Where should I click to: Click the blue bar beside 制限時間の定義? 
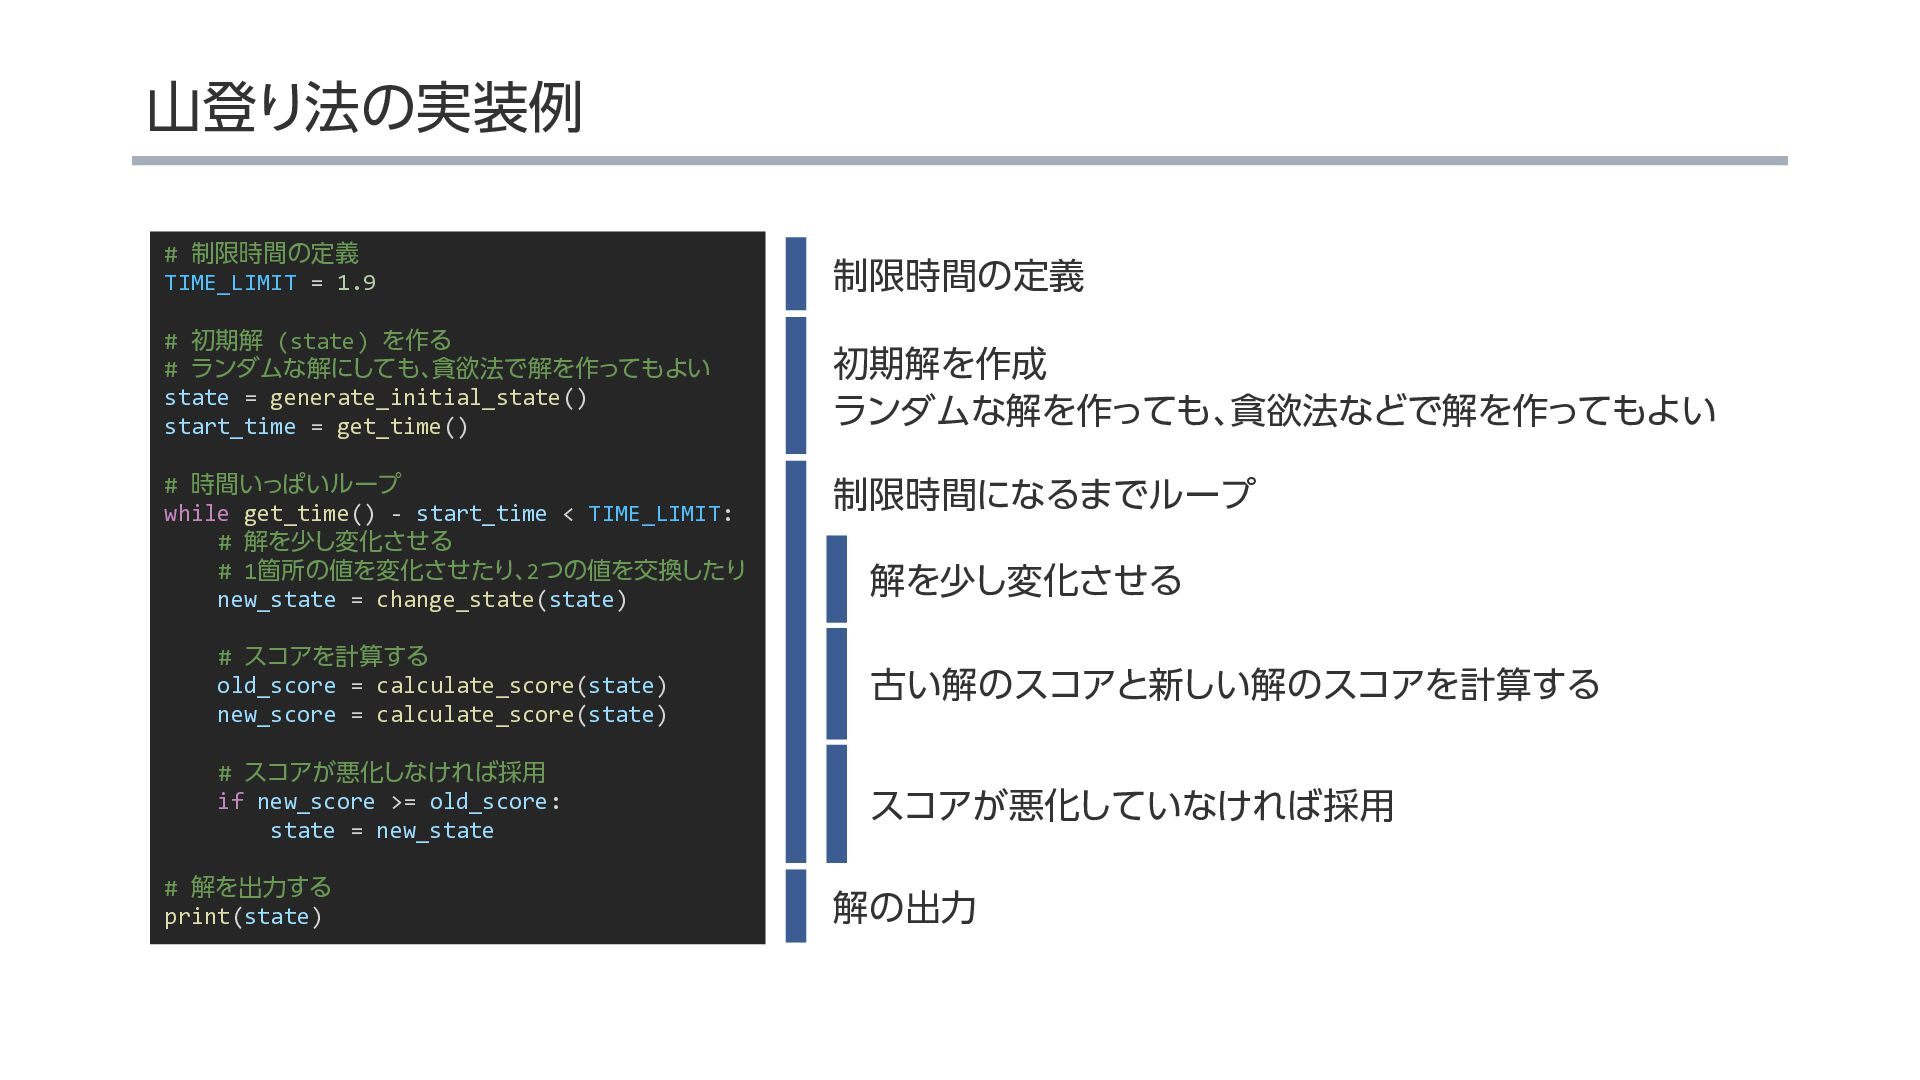pyautogui.click(x=795, y=273)
